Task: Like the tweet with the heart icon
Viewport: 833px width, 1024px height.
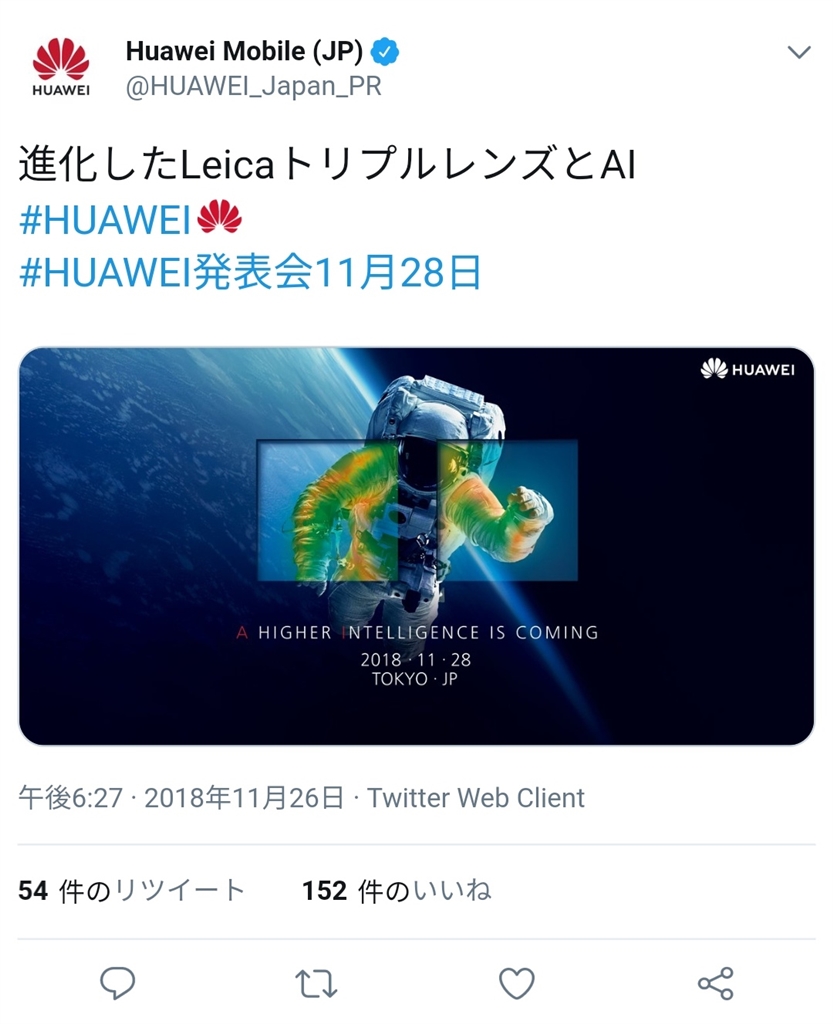Action: tap(516, 983)
